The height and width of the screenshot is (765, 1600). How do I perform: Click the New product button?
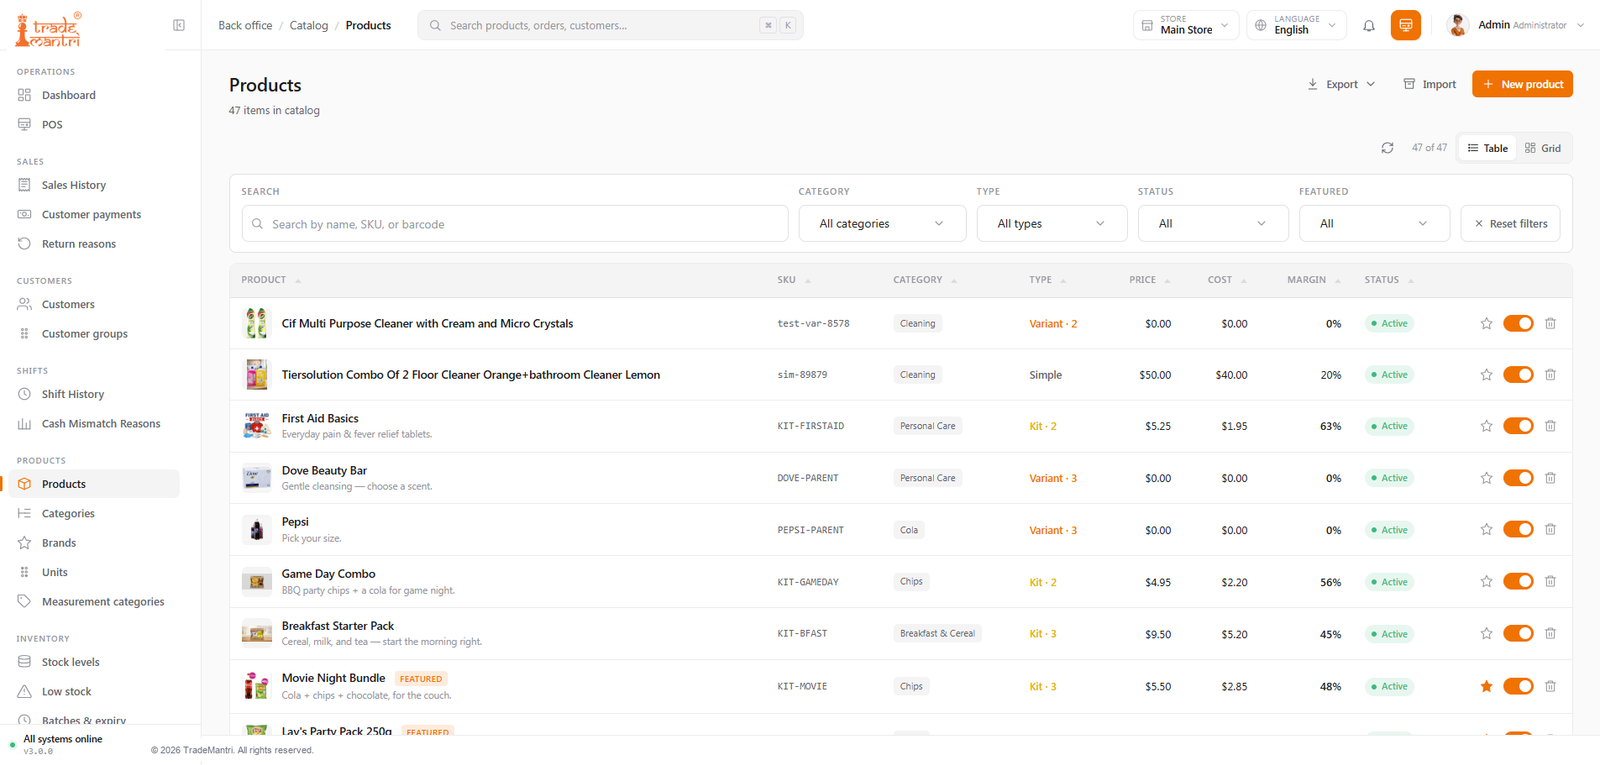[x=1522, y=84]
